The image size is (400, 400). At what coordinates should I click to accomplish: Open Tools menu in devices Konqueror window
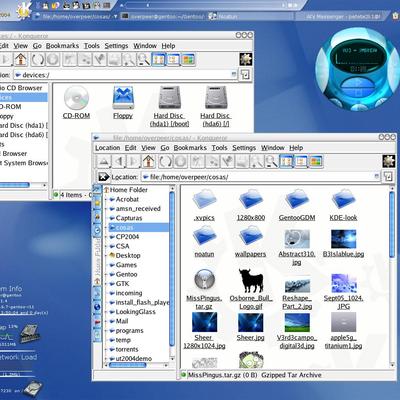(x=92, y=46)
